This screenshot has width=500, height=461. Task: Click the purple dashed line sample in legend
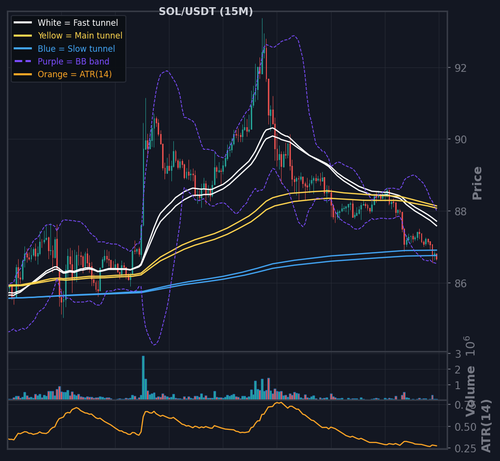click(x=23, y=61)
